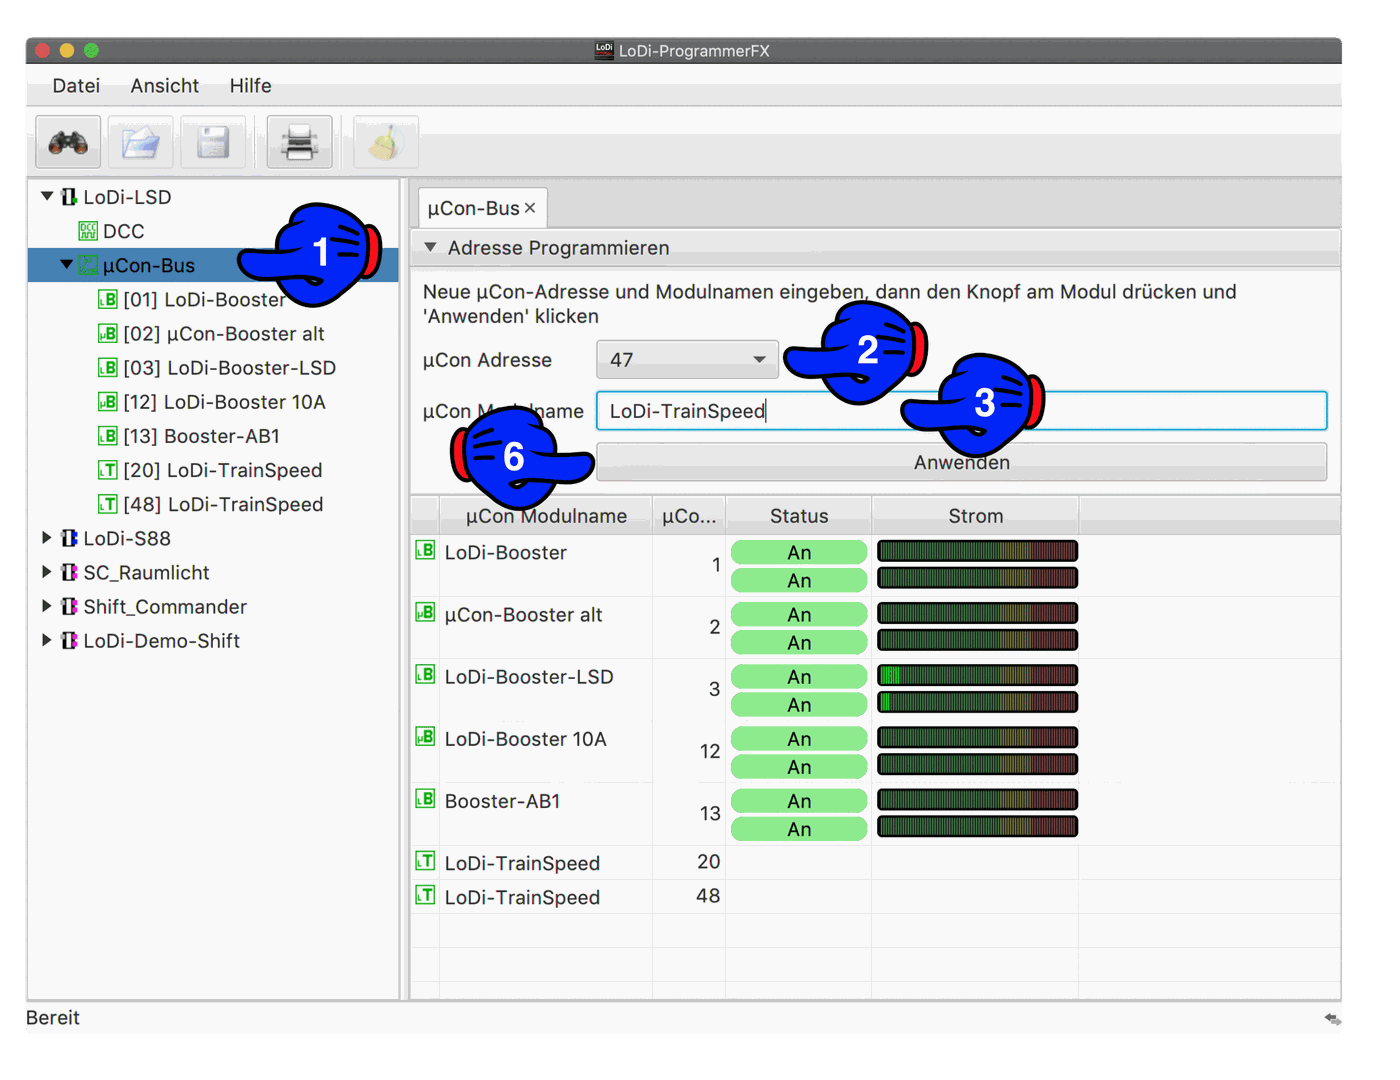Image resolution: width=1400 pixels, height=1080 pixels.
Task: Toggle second An status of µCon-Booster alt
Action: pos(799,642)
